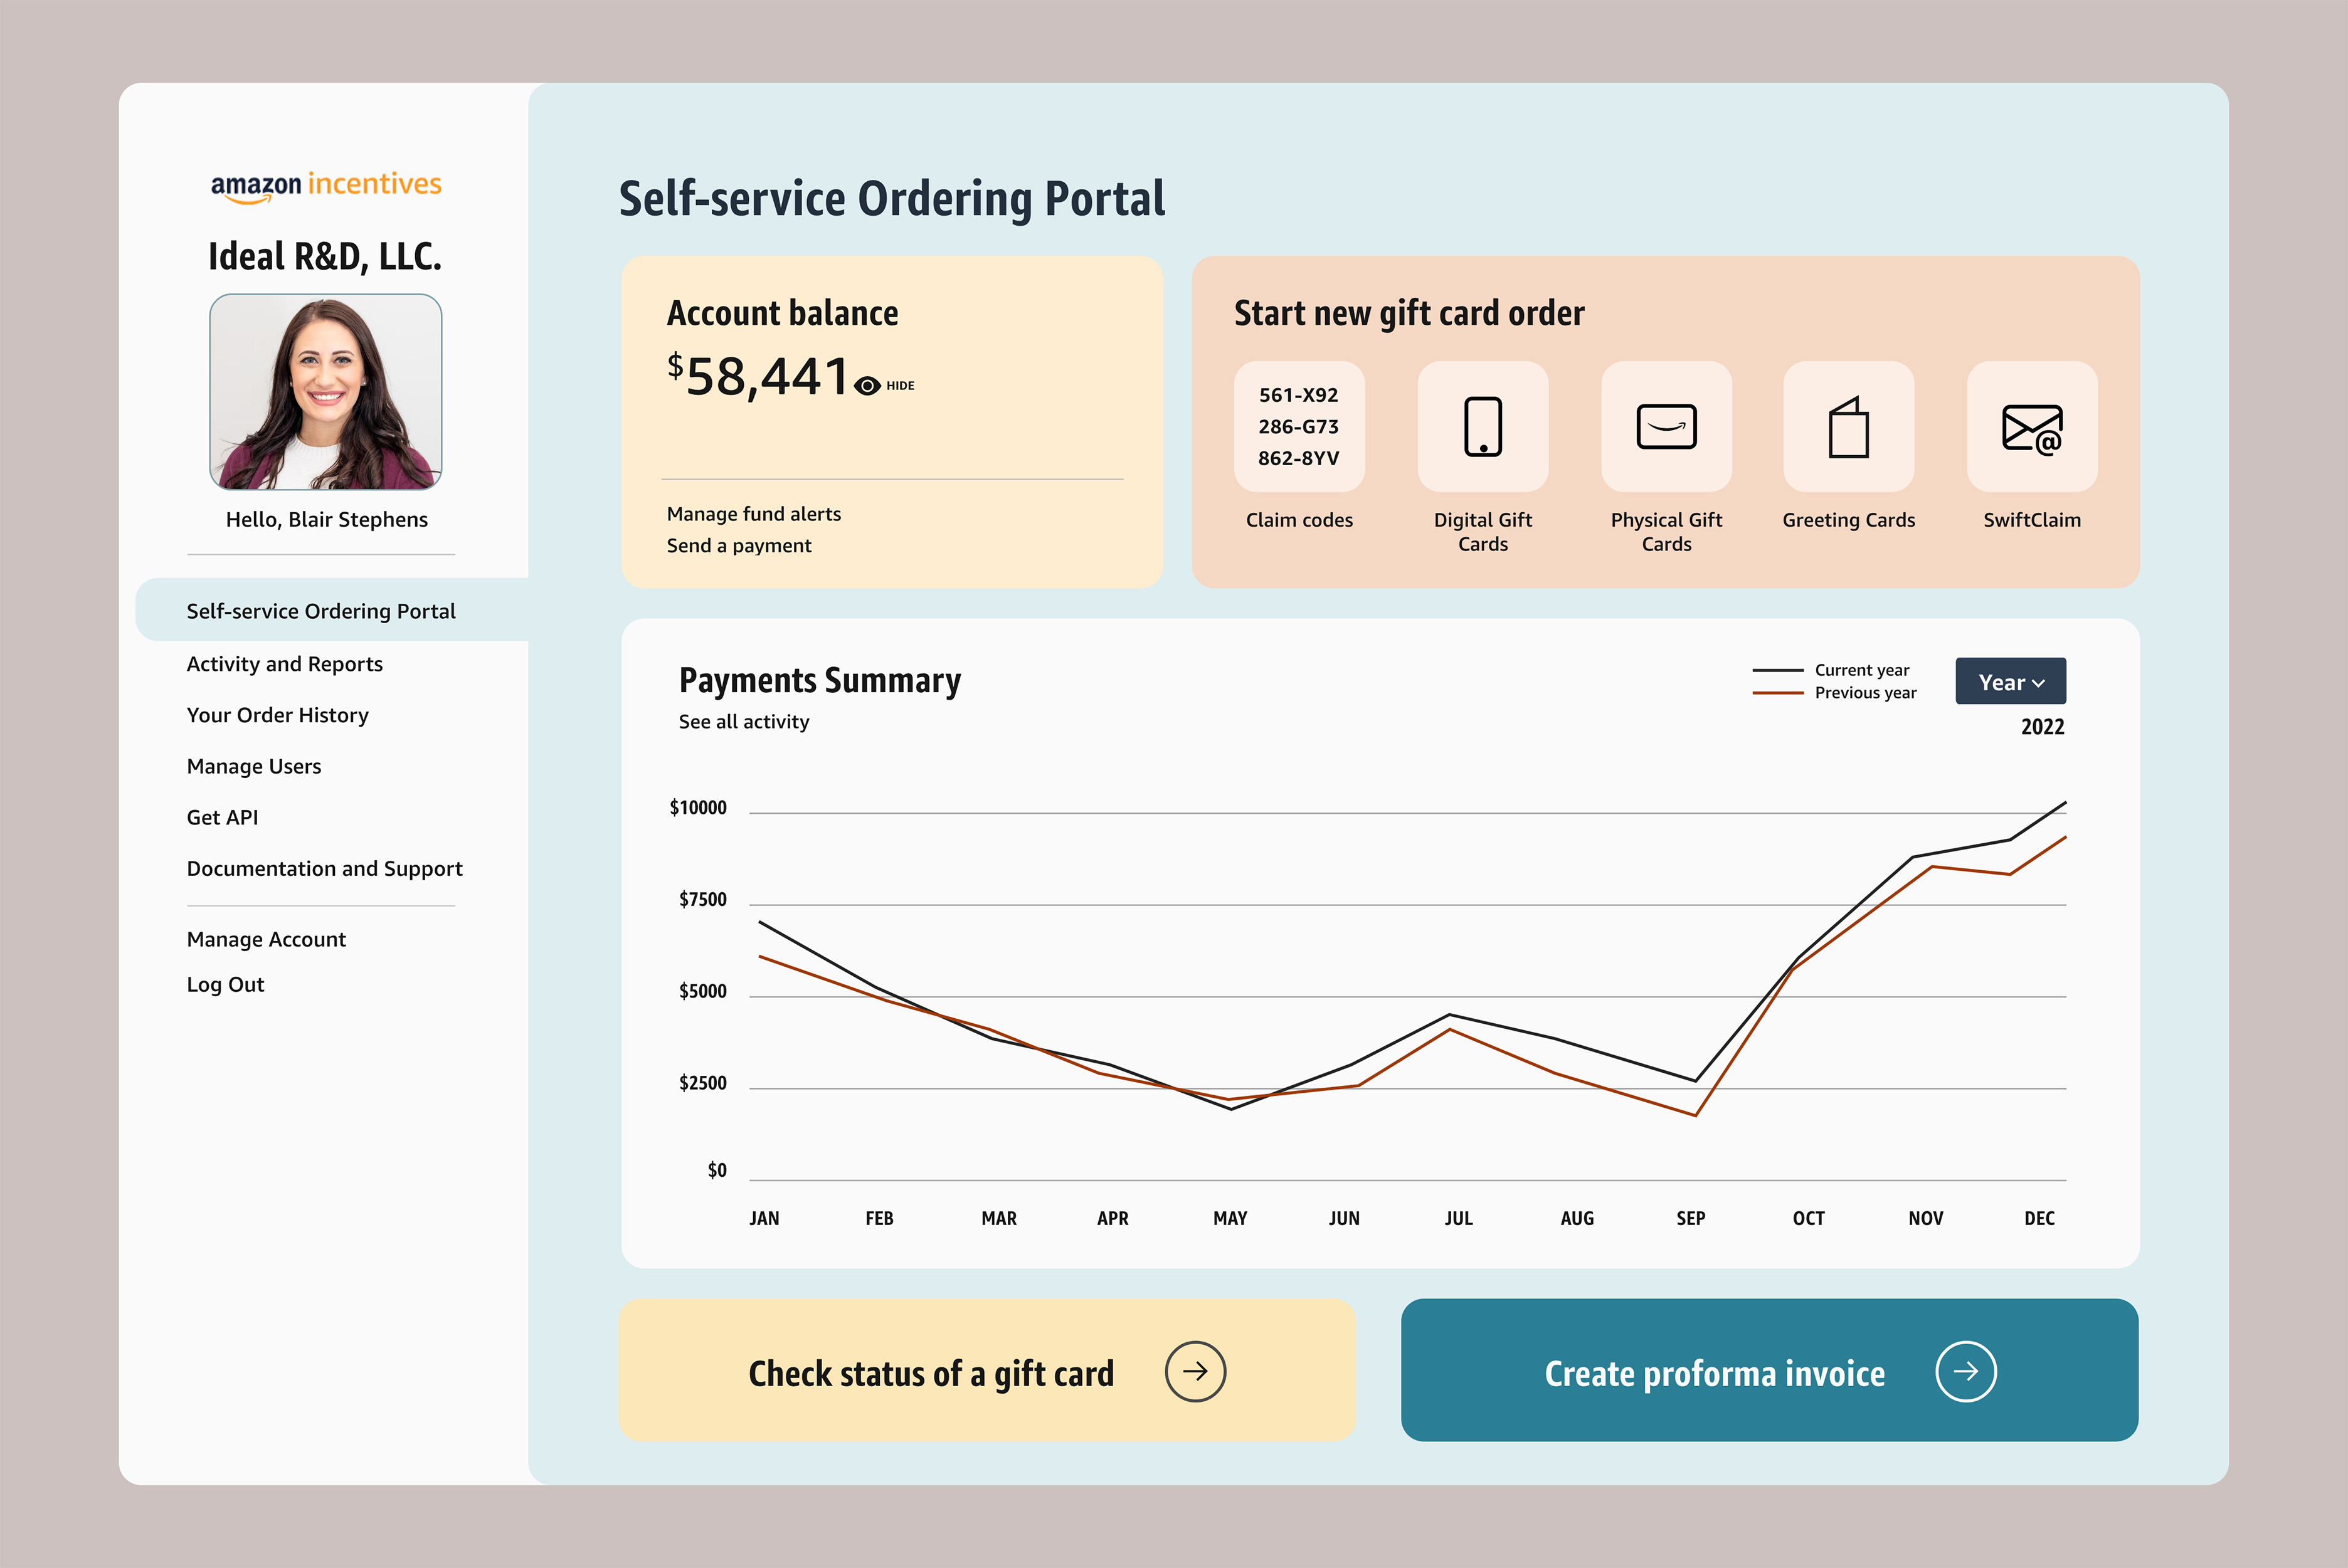Open the arrow icon on Check status card
Viewport: 2348px width, 1568px height.
pyautogui.click(x=1196, y=1372)
